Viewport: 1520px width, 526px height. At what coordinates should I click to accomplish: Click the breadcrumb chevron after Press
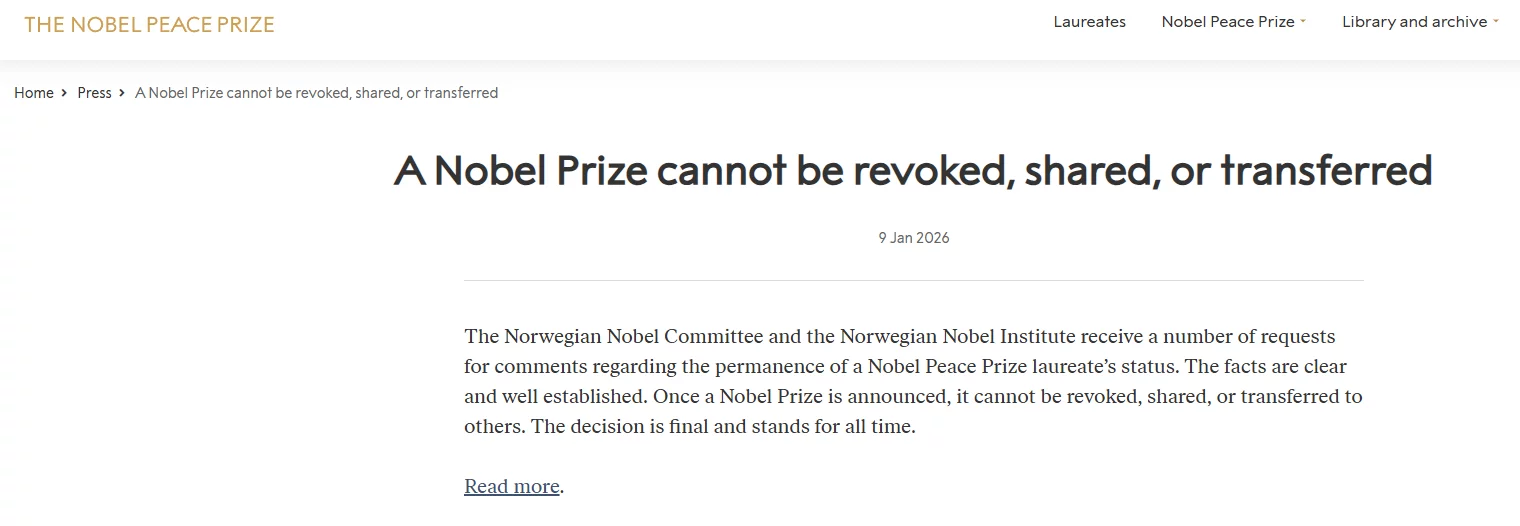pos(122,93)
